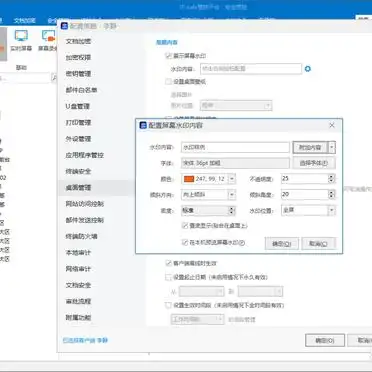
Task: Select 本地审计 in the policy sidebar
Action: pyautogui.click(x=78, y=253)
